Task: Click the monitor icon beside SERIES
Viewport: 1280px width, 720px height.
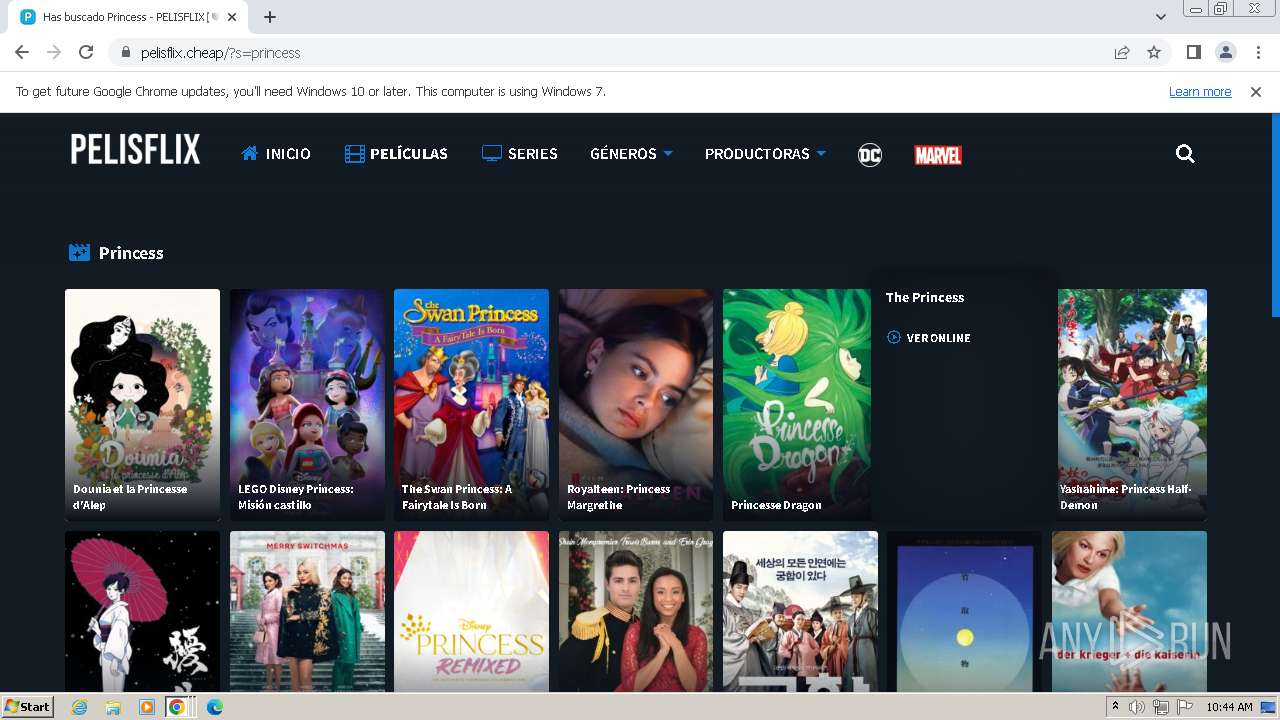Action: pos(491,154)
